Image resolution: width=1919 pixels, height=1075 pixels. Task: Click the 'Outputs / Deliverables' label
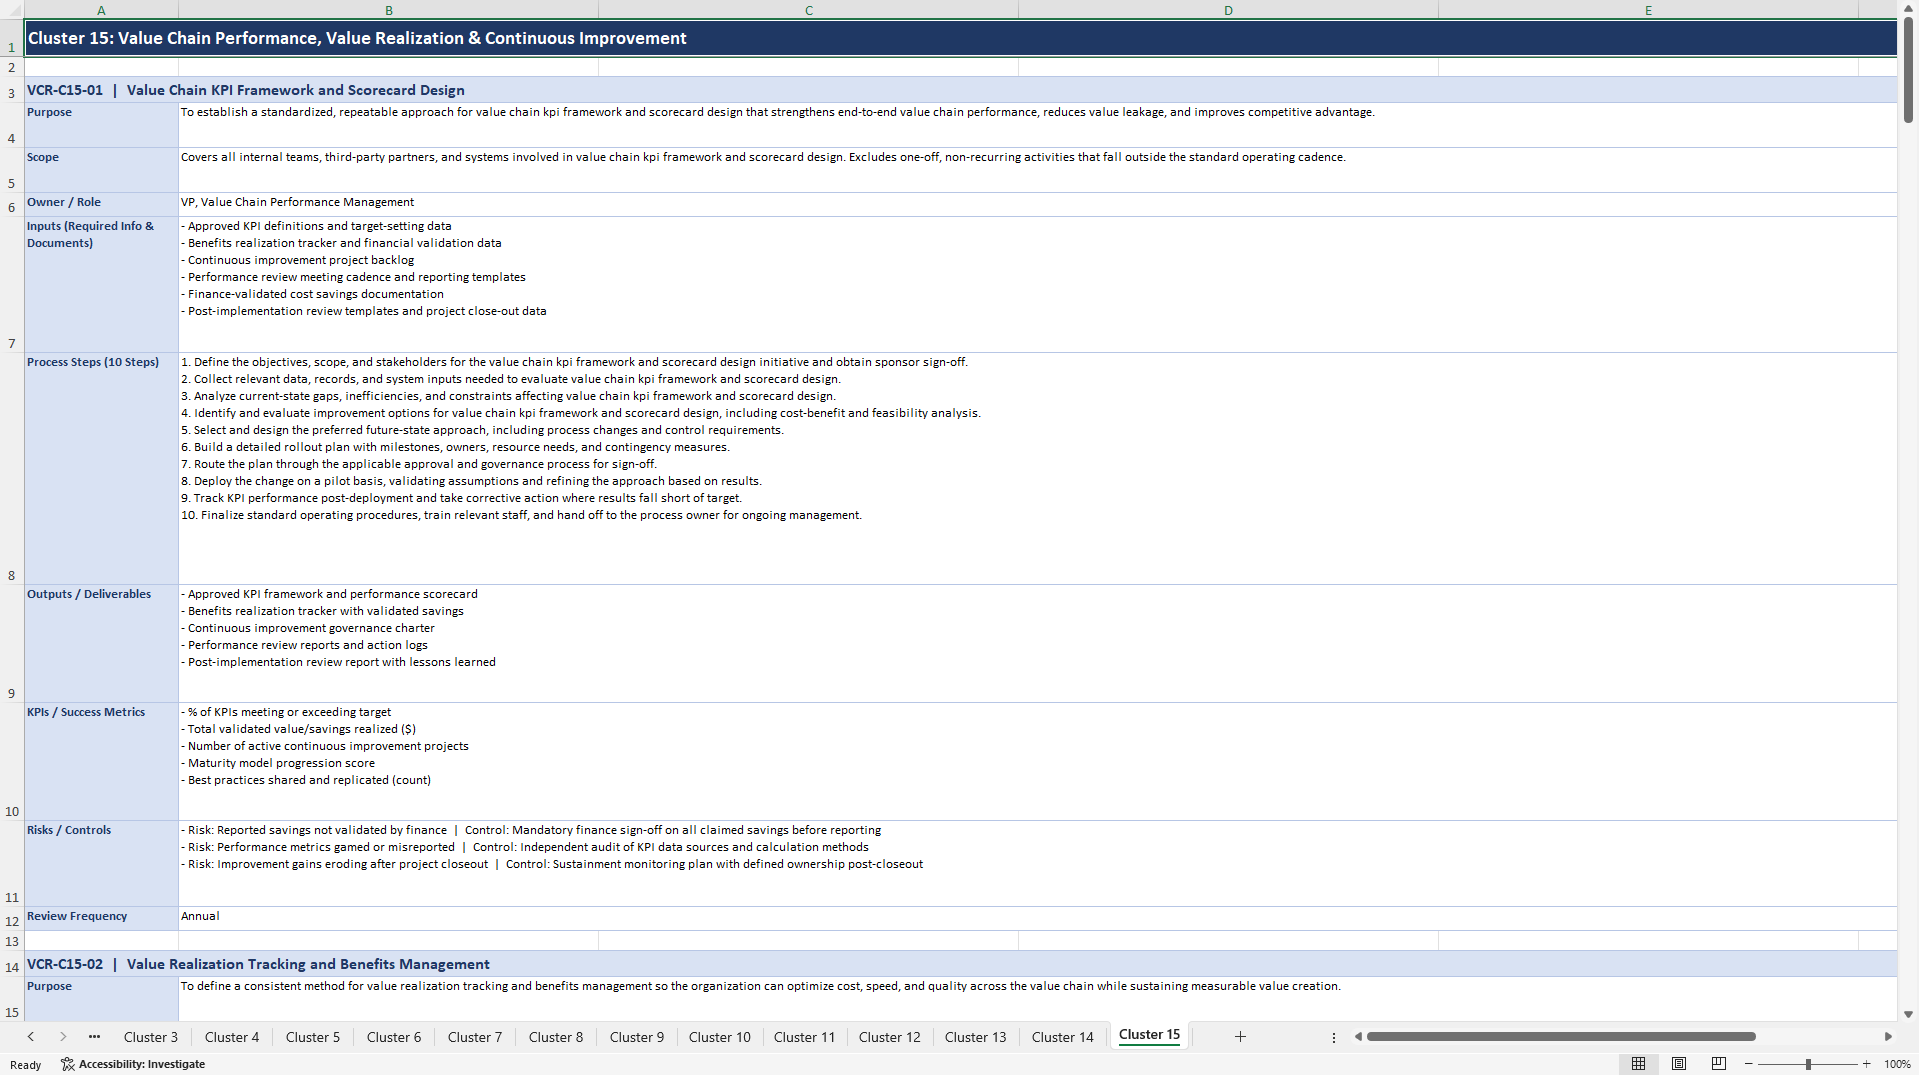click(101, 643)
